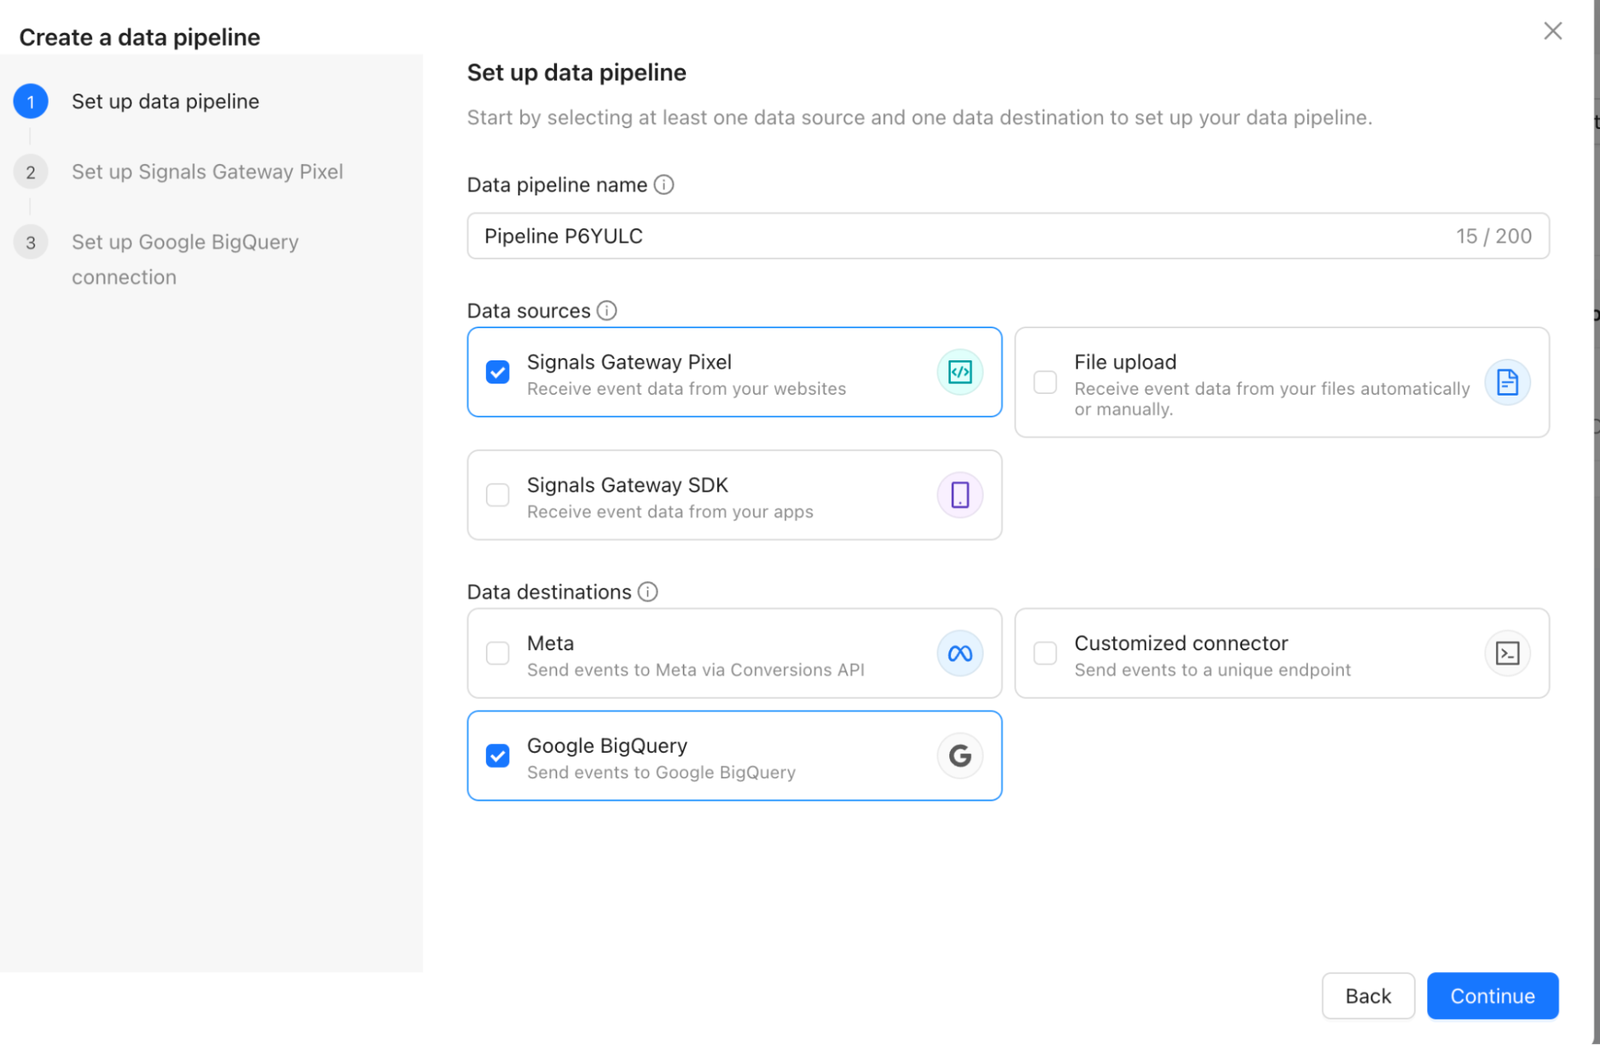This screenshot has height=1045, width=1600.
Task: Uncheck the Google BigQuery checkbox
Action: [x=498, y=756]
